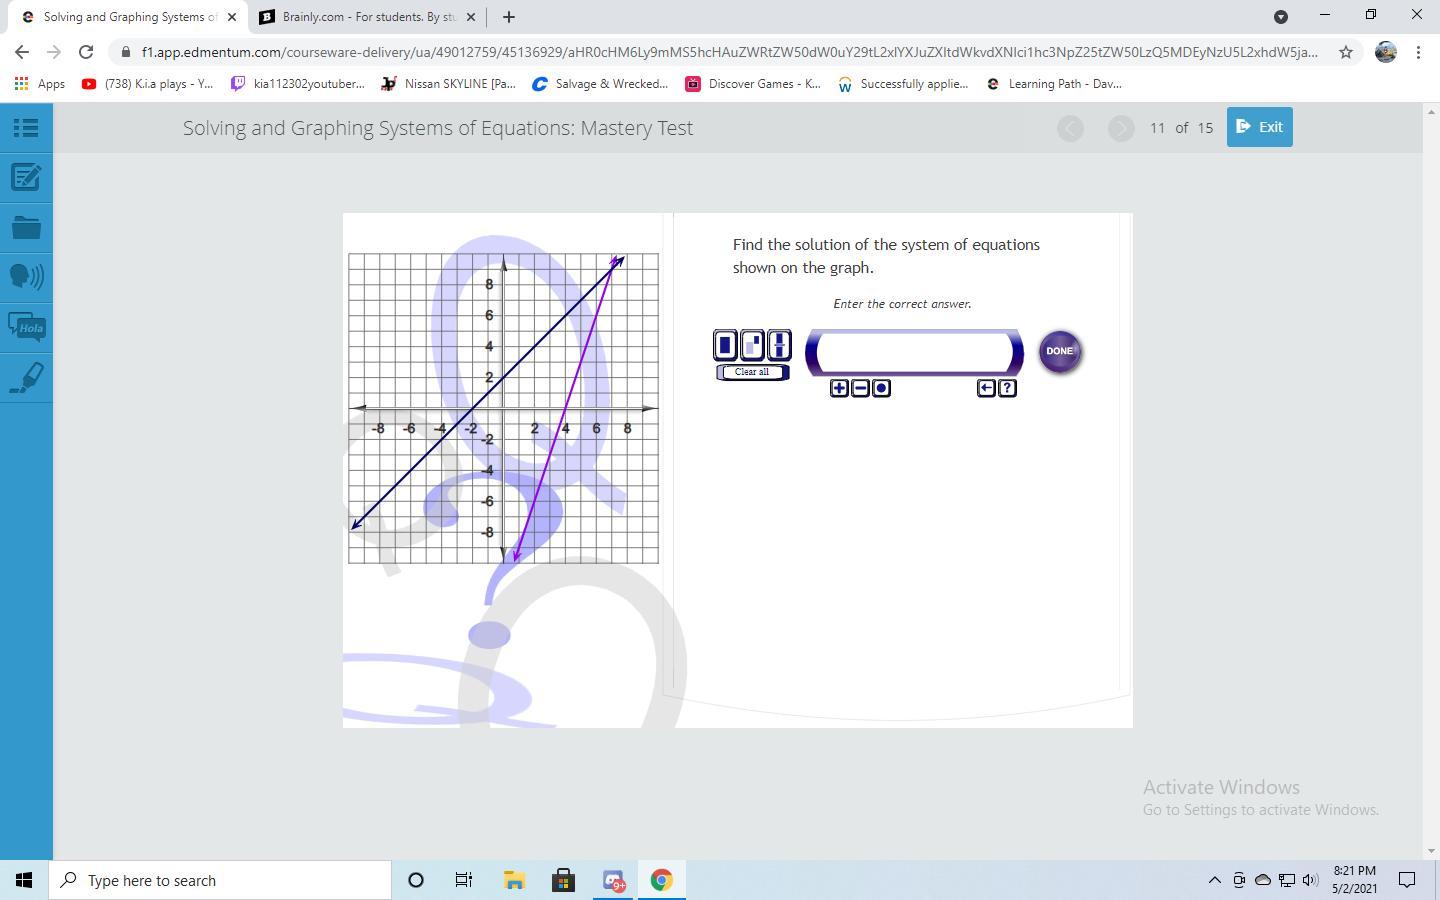Select the highlighter tool
Viewport: 1440px width, 900px height.
click(26, 378)
